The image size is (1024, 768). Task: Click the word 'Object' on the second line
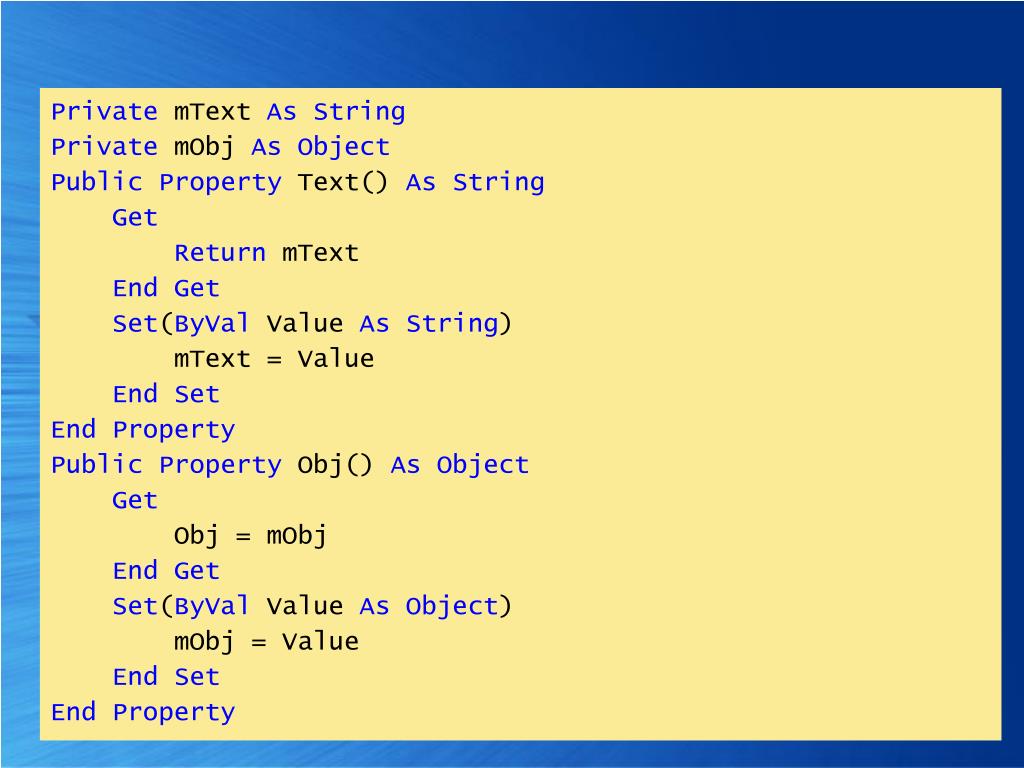(344, 148)
